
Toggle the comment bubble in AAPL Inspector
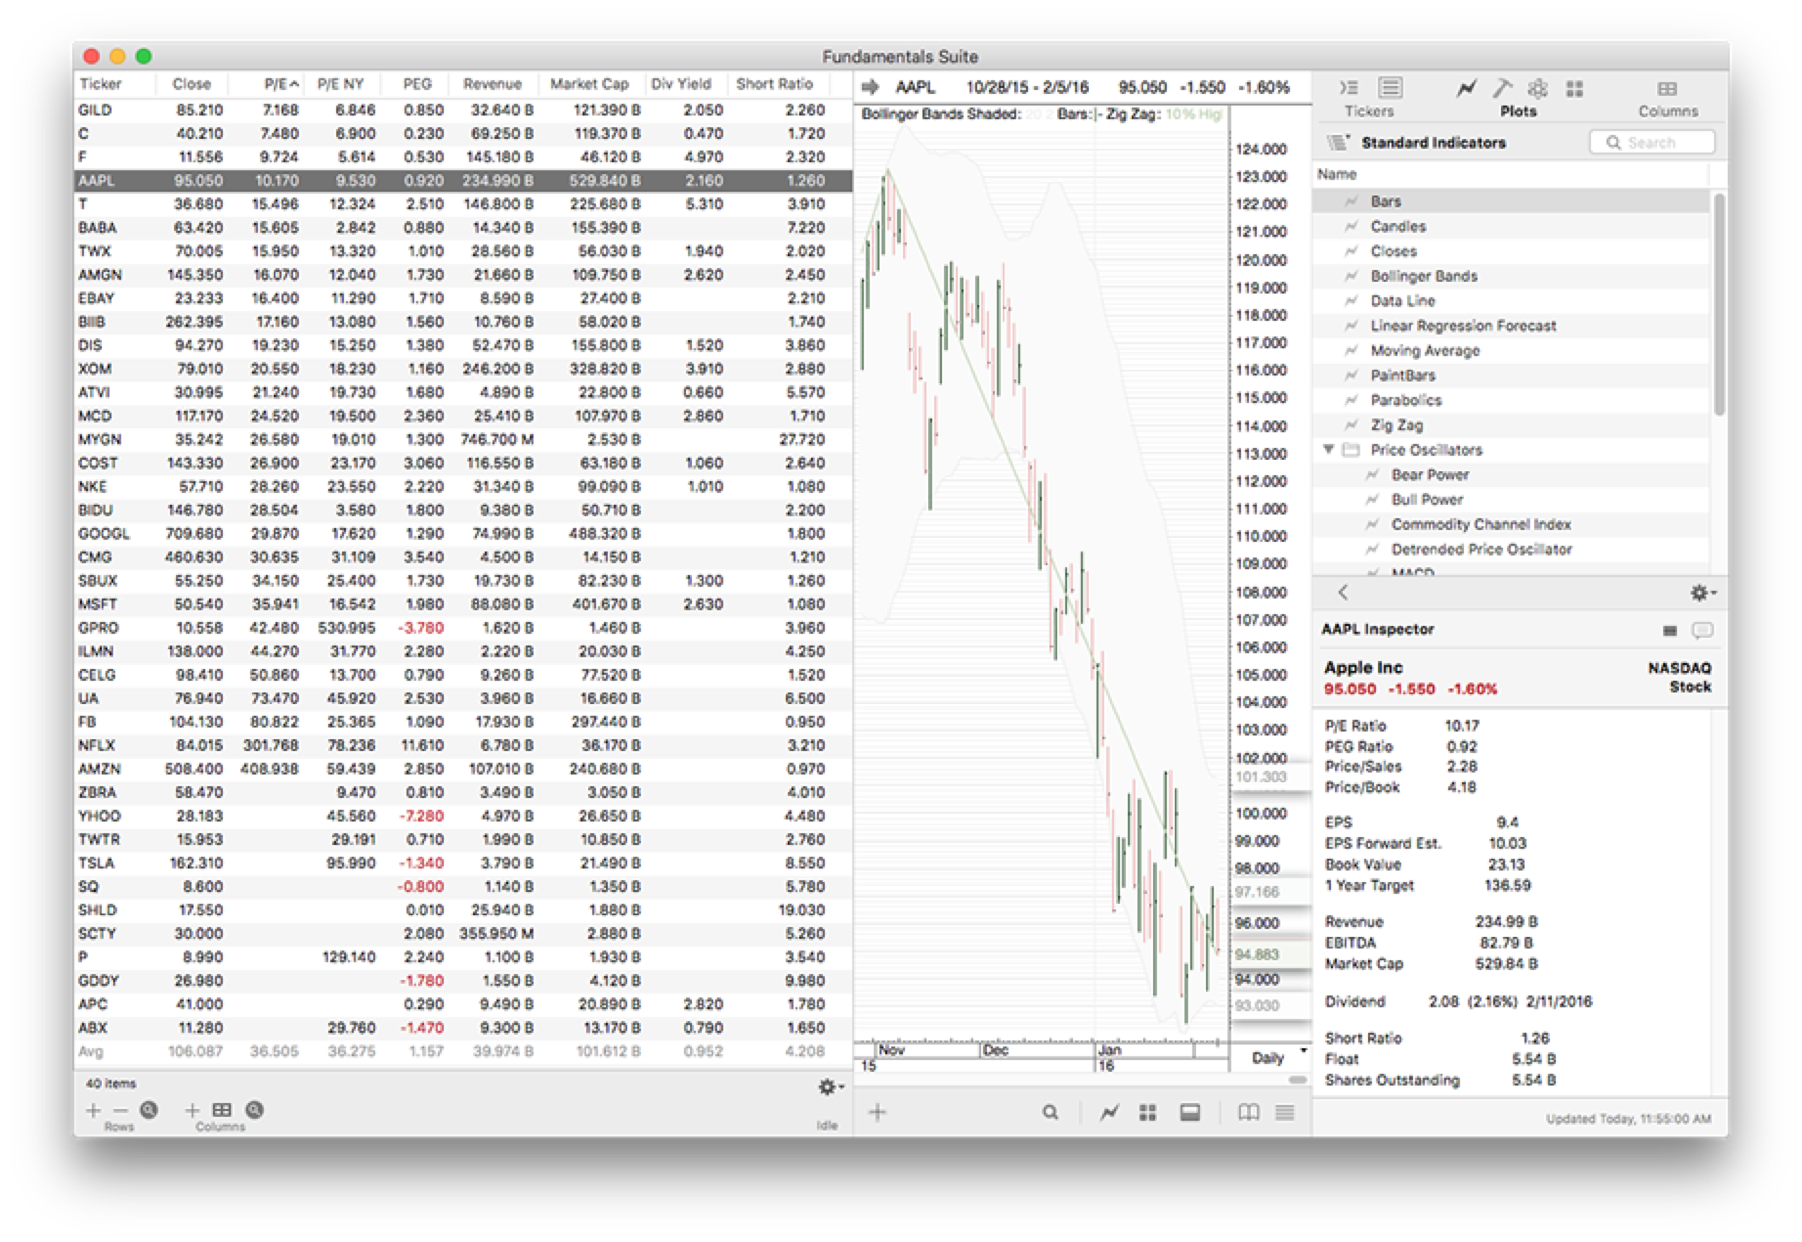[x=1705, y=630]
